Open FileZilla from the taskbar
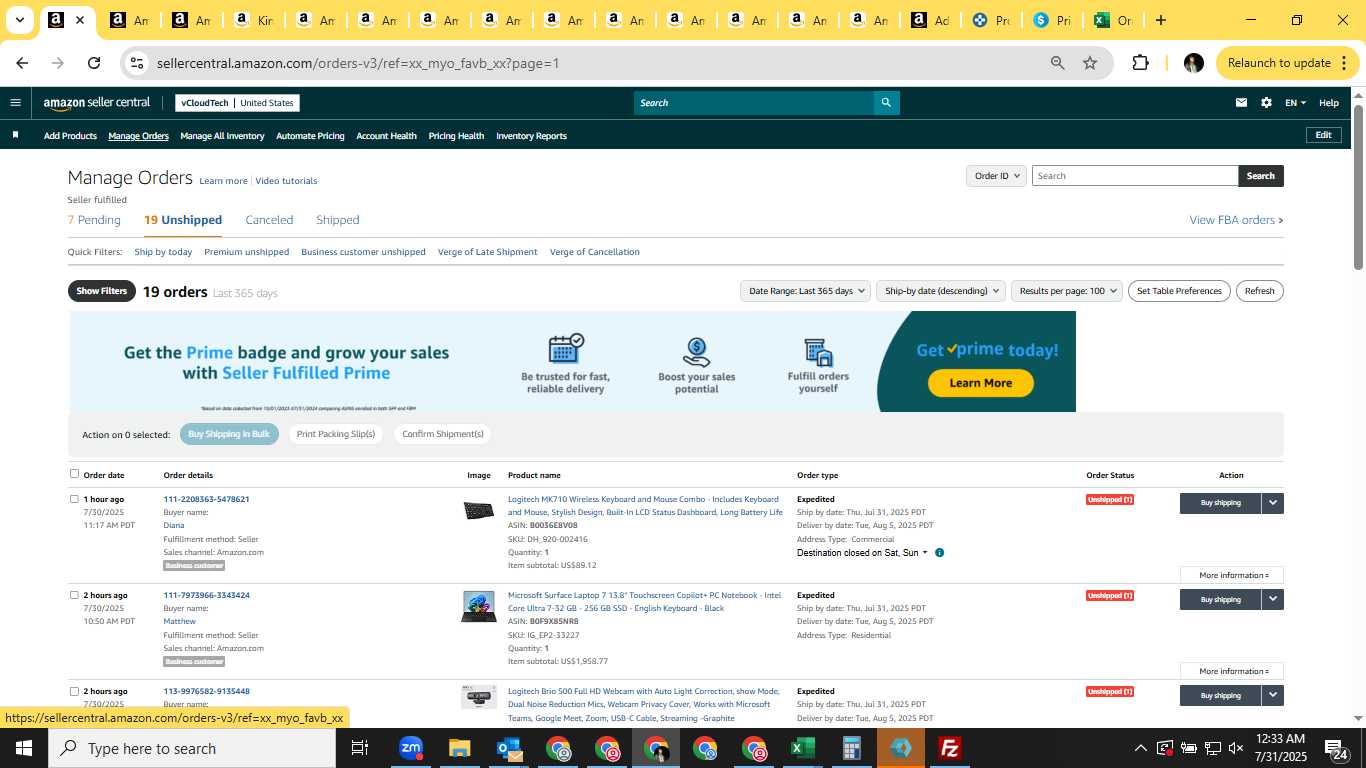 [x=950, y=748]
